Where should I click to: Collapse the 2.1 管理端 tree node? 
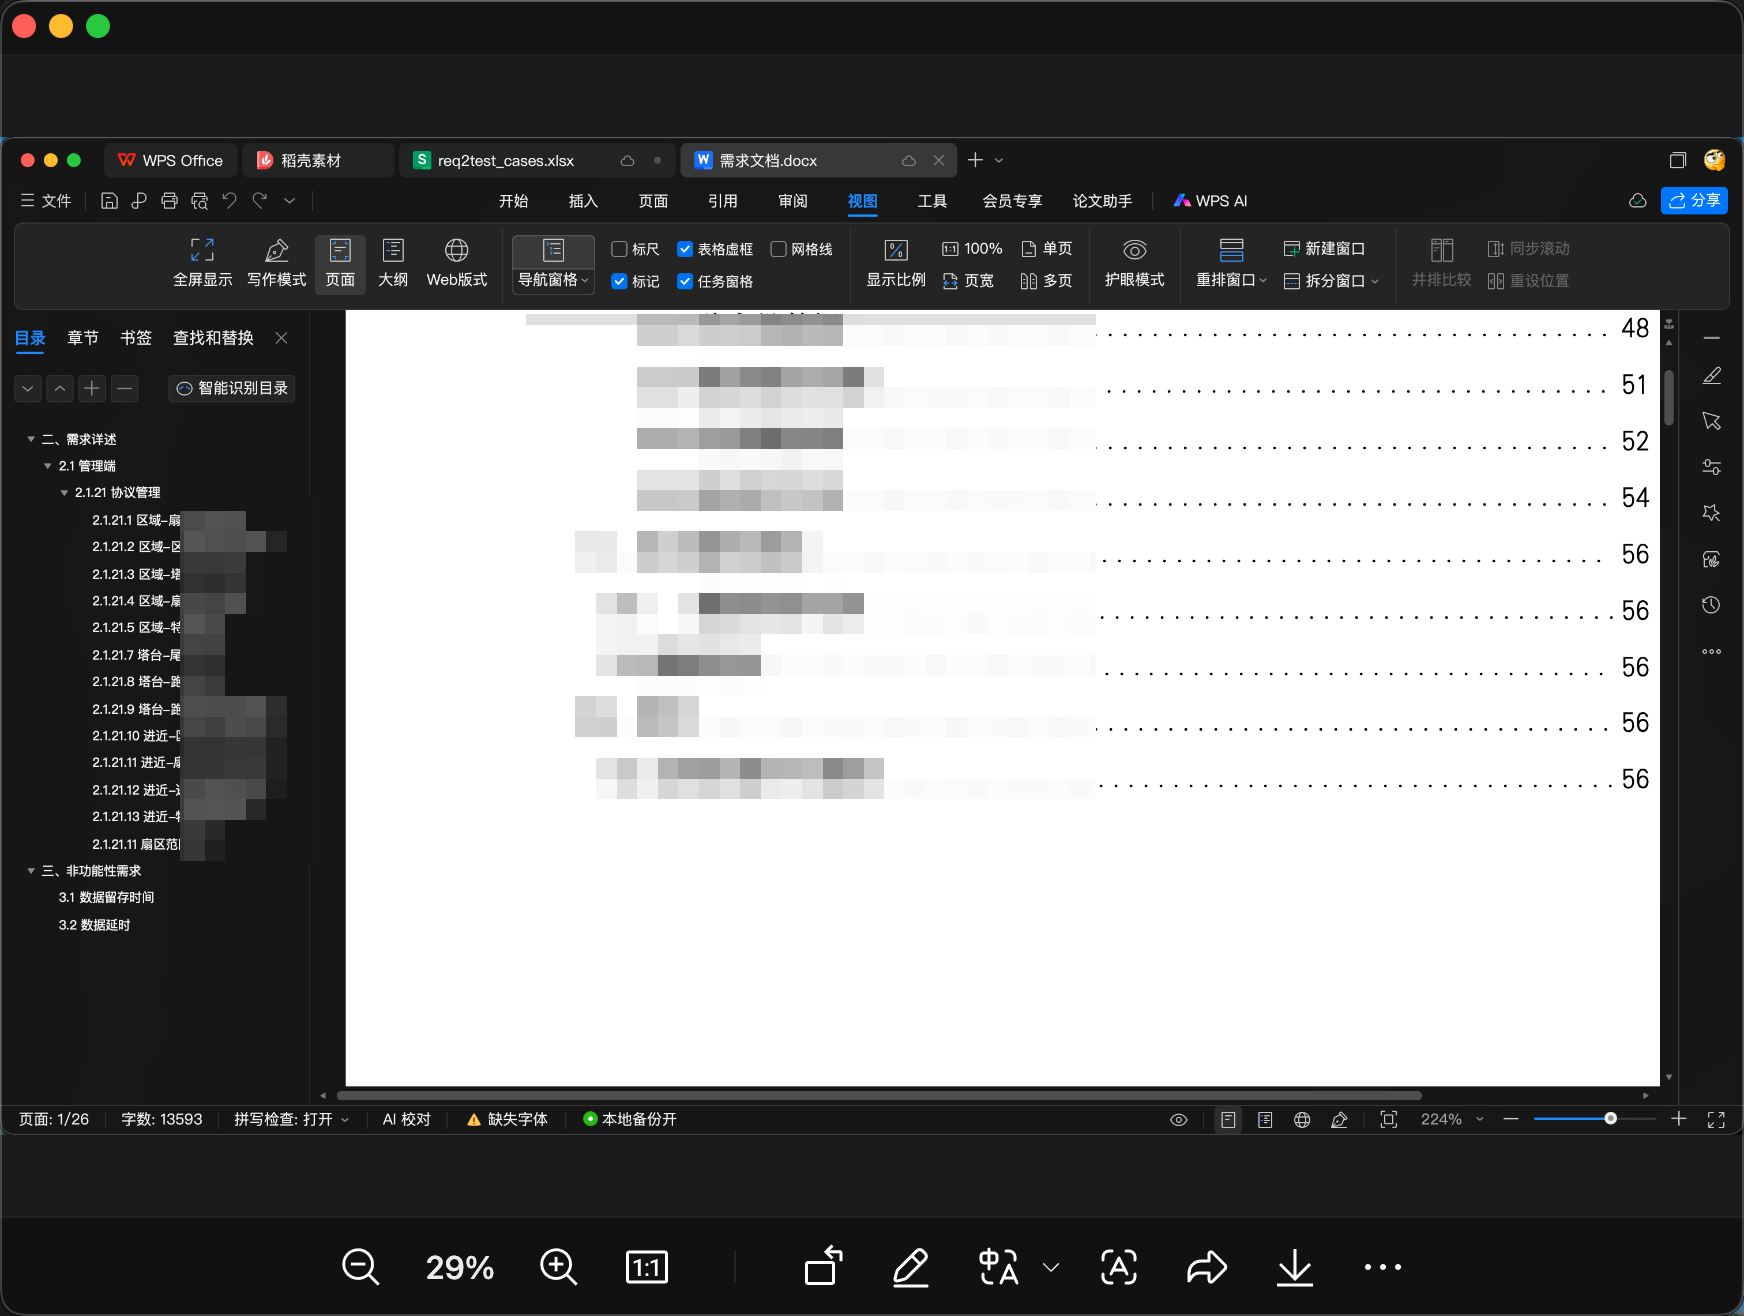(48, 466)
